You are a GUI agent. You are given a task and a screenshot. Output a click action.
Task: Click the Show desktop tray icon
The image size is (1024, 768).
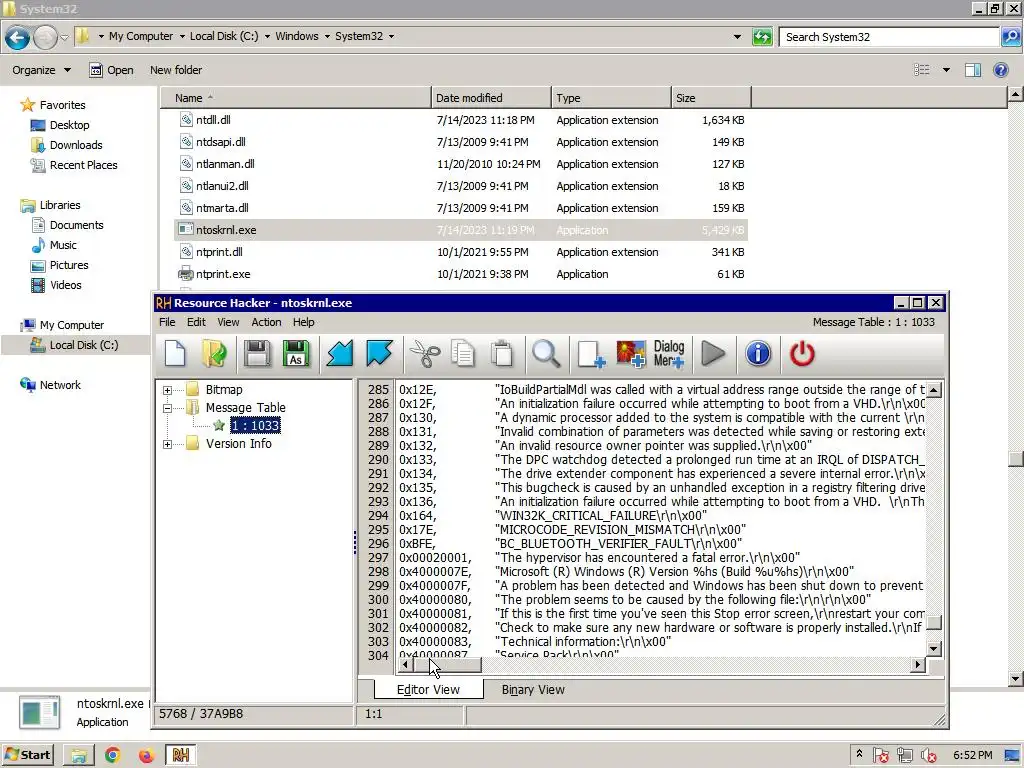(x=1013, y=756)
